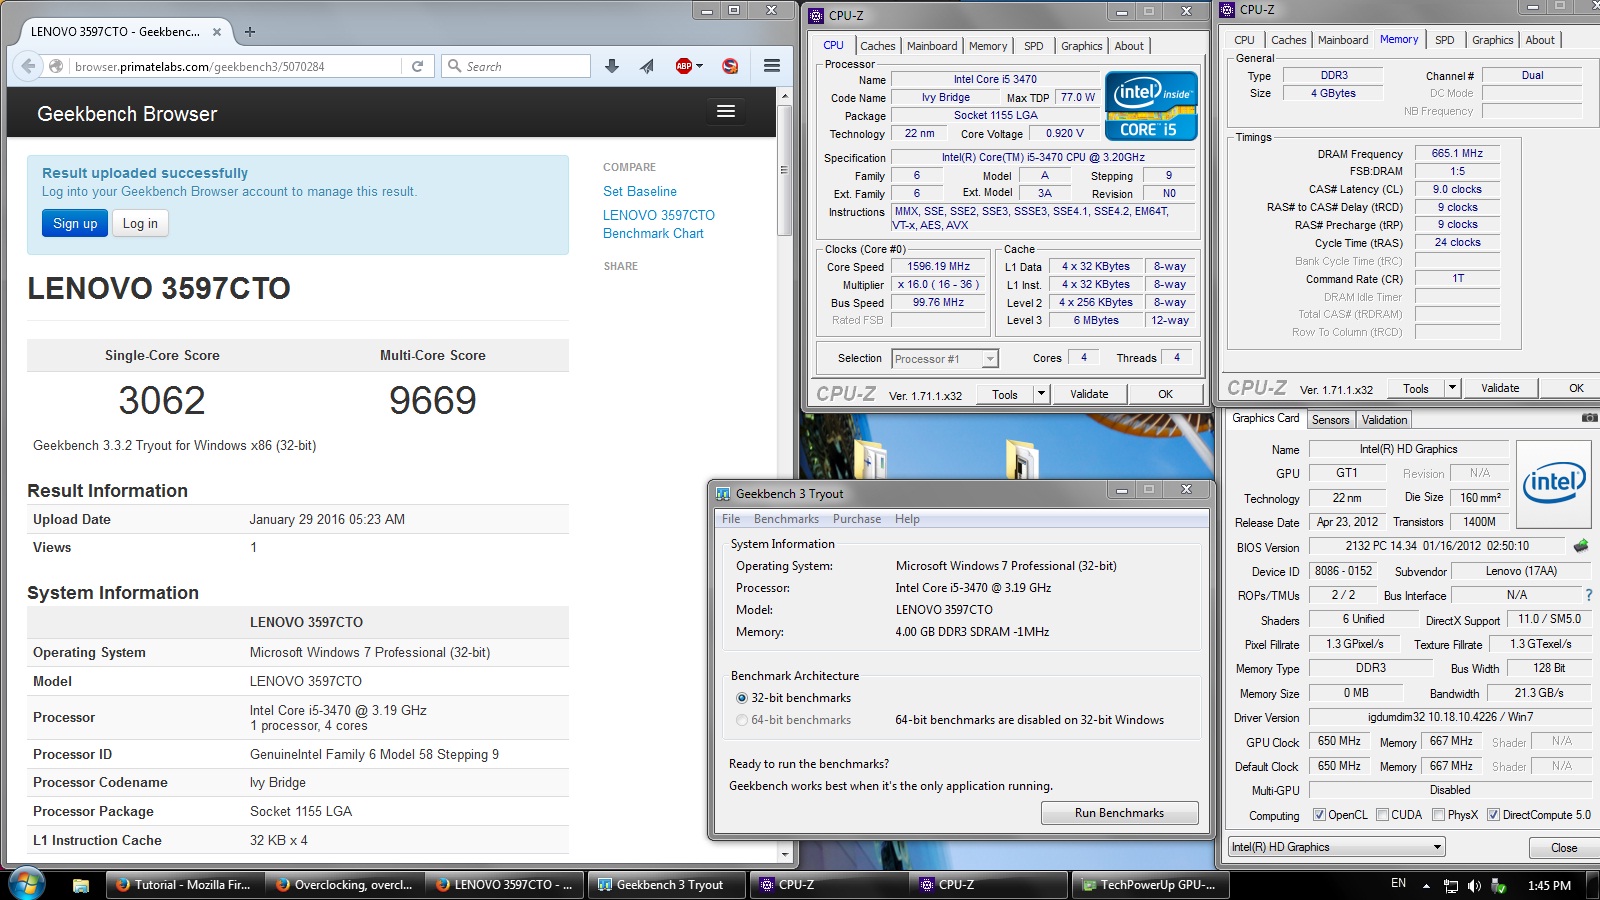Open Tools dropdown arrow in CPU-Z processor window
The width and height of the screenshot is (1600, 900).
1041,394
